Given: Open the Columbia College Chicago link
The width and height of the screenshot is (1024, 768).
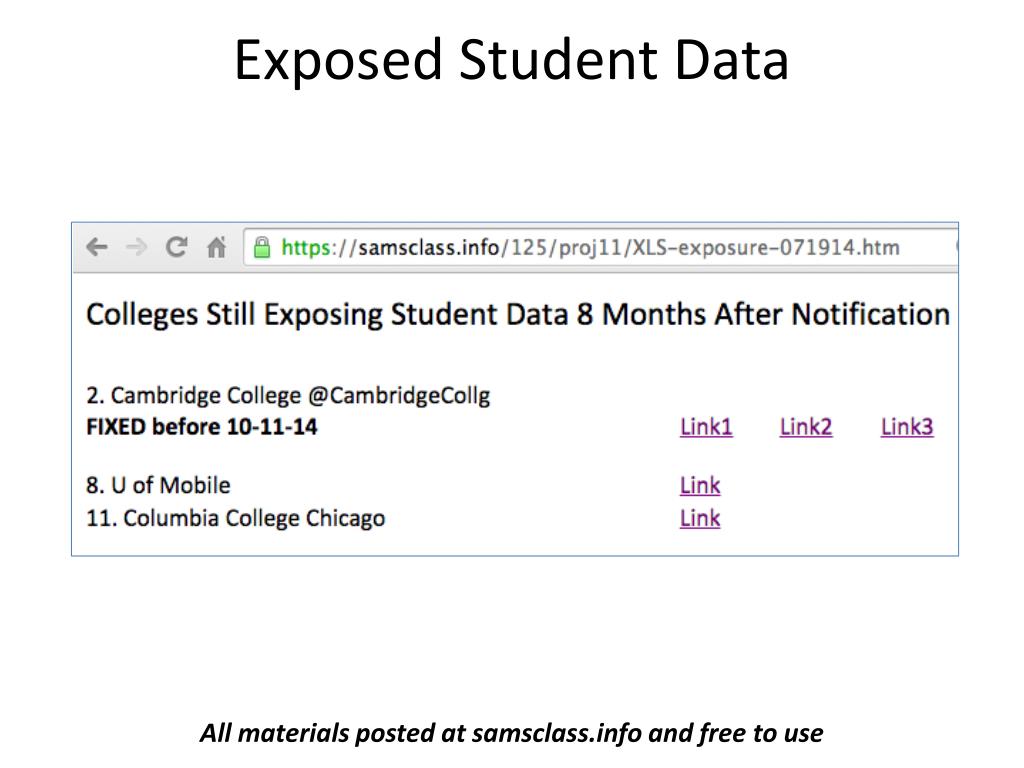Looking at the screenshot, I should tap(700, 518).
